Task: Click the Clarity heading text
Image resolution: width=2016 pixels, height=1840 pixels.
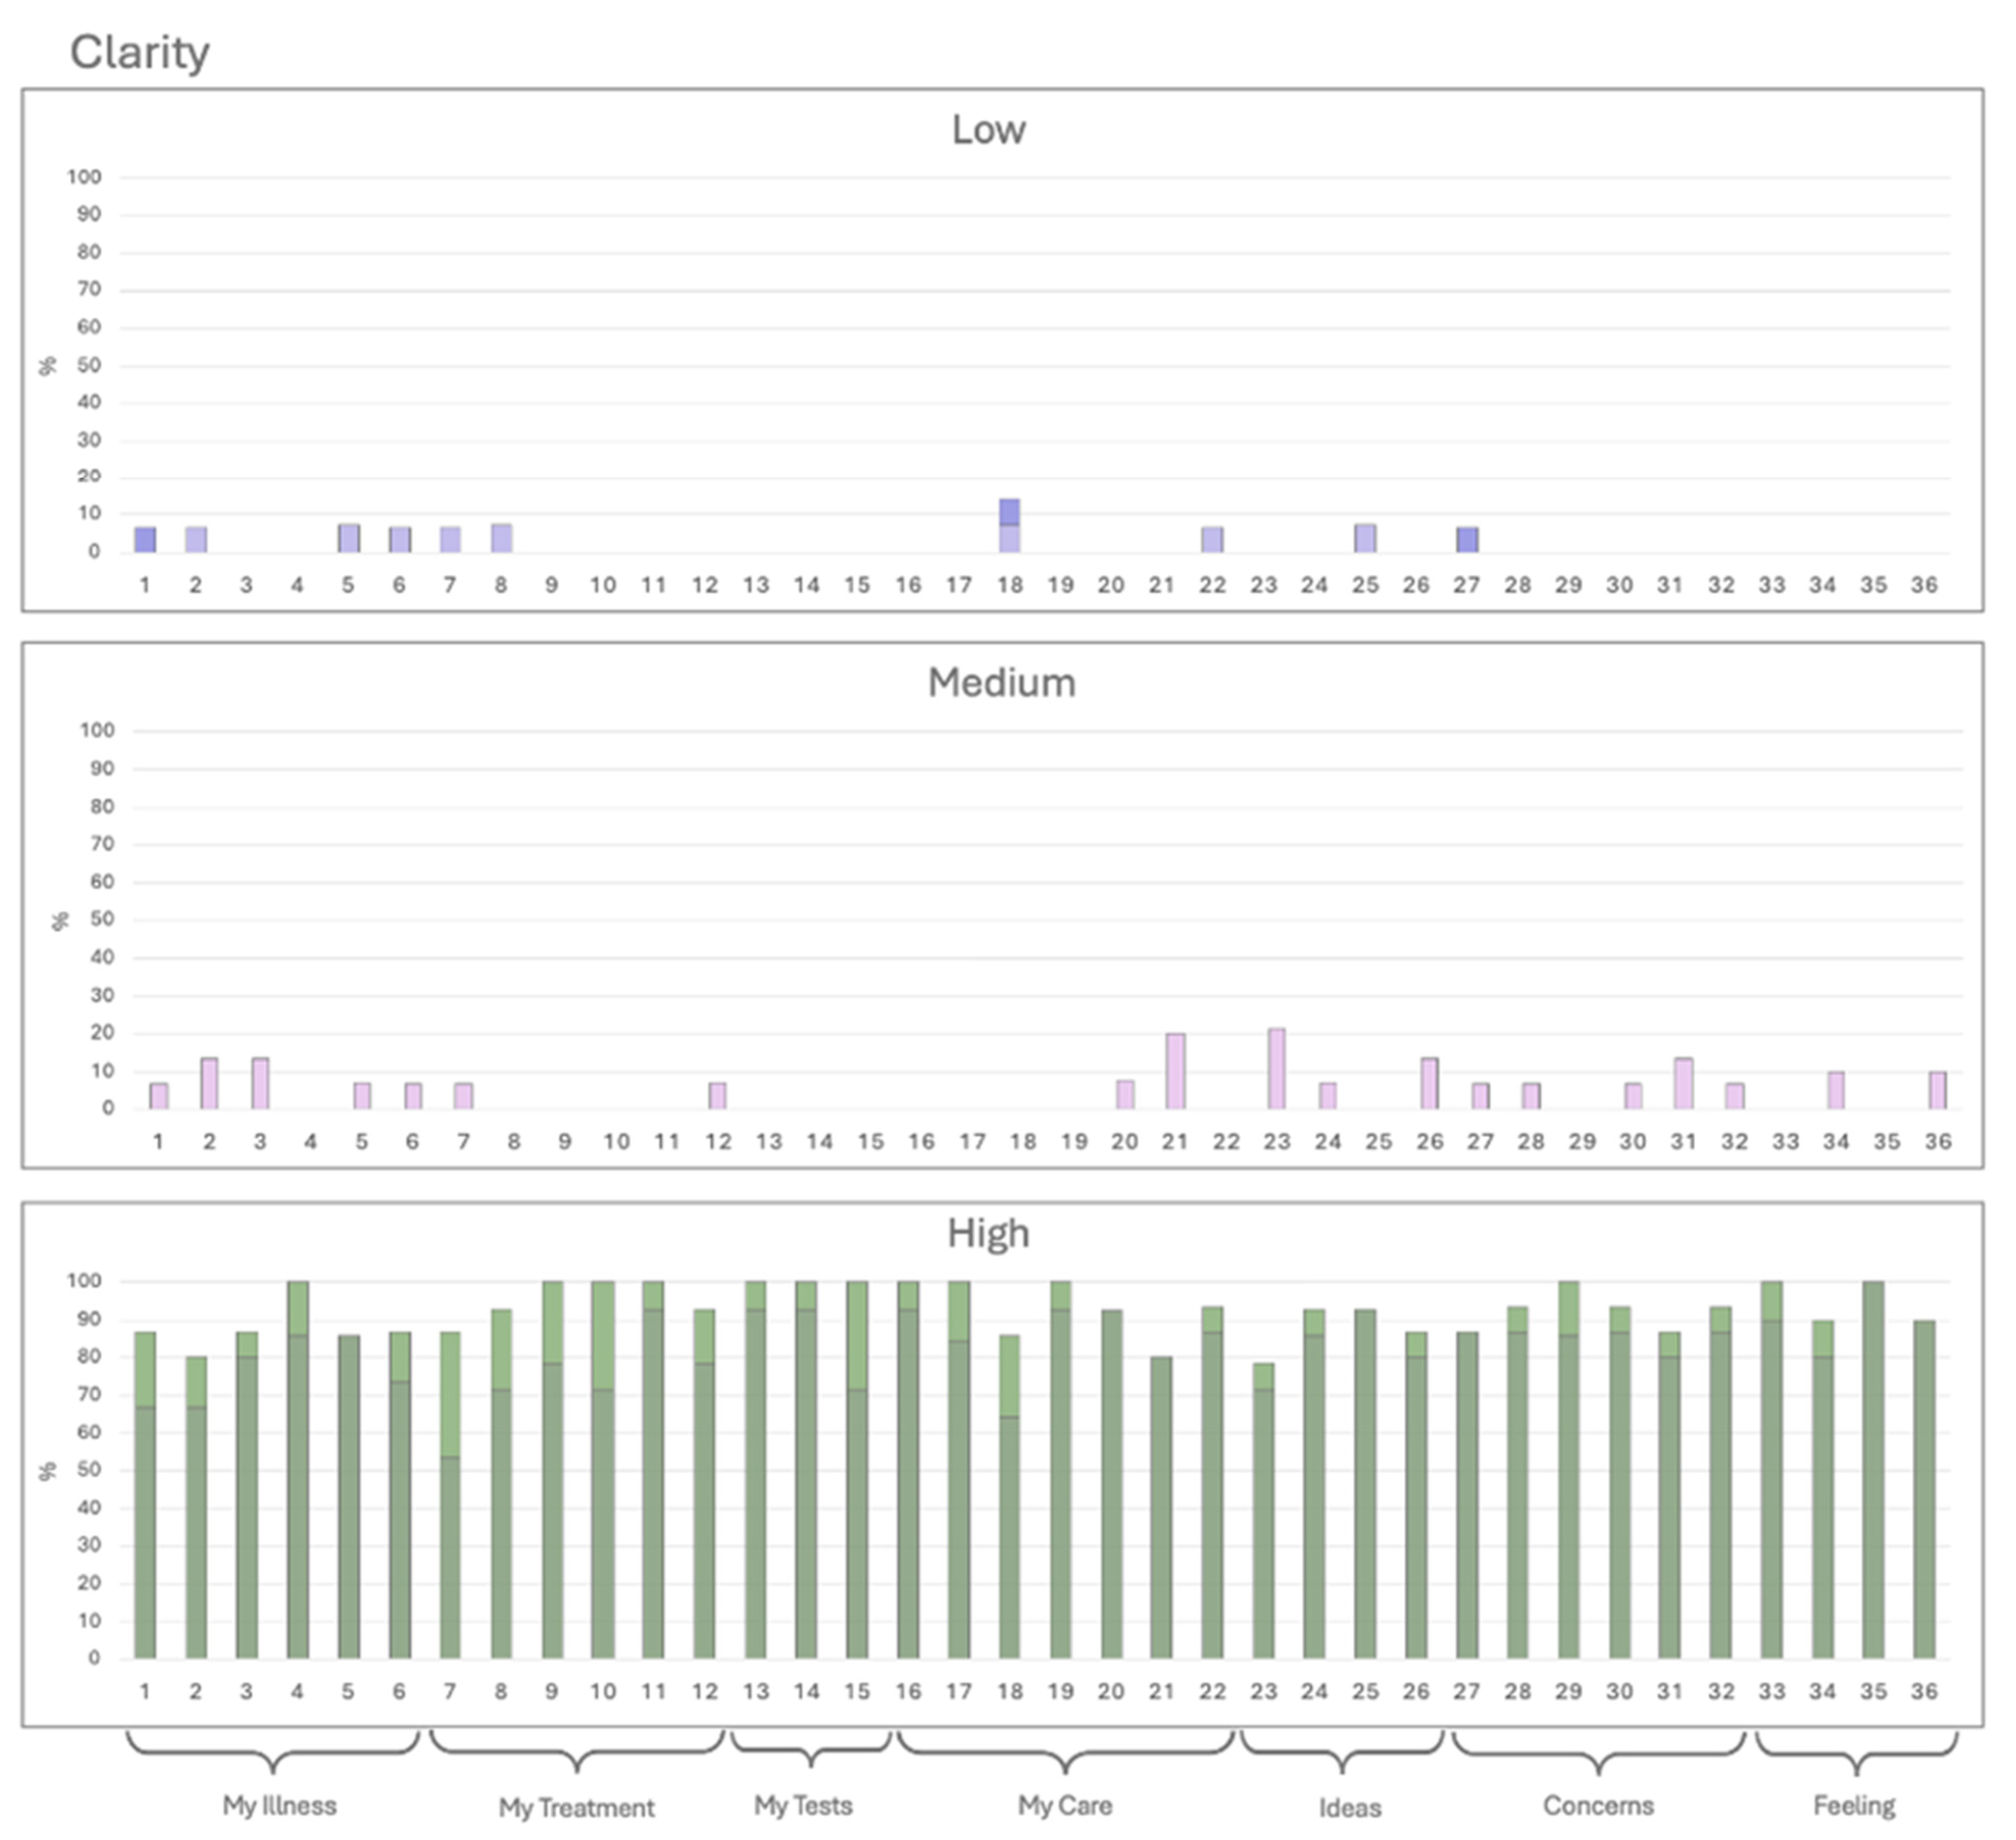Action: tap(139, 52)
